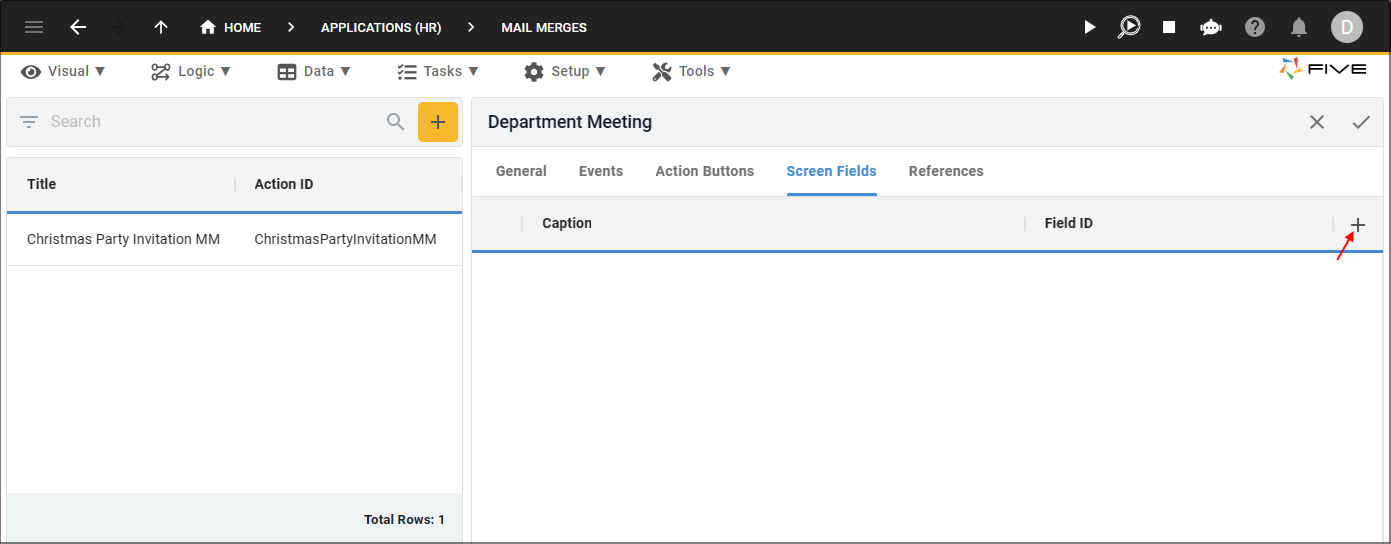Run with inspector using magnifier-play icon
Screen dimensions: 1391x544
point(1129,27)
